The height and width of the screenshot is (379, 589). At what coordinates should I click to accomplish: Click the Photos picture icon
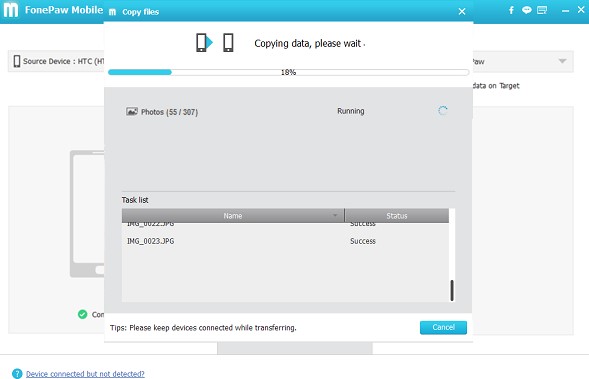click(x=132, y=112)
